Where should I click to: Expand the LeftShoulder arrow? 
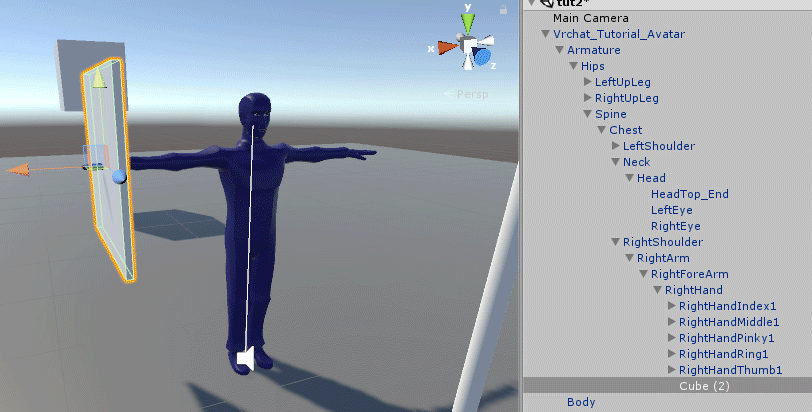[x=616, y=146]
